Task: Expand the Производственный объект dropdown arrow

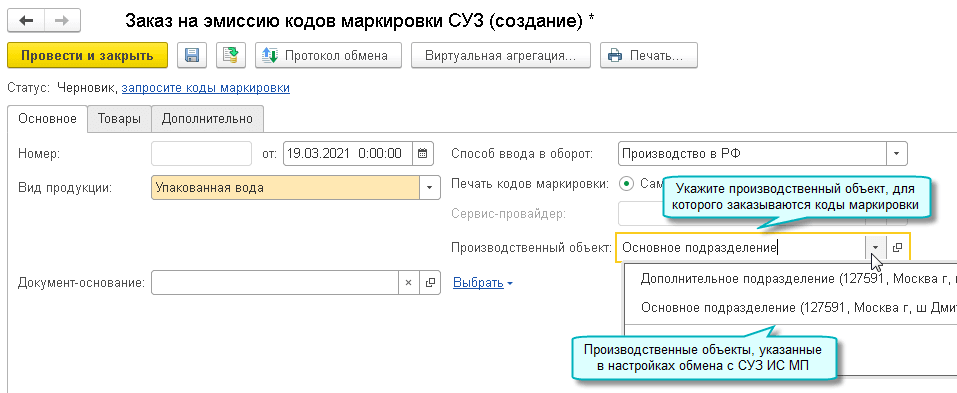Action: [x=876, y=248]
